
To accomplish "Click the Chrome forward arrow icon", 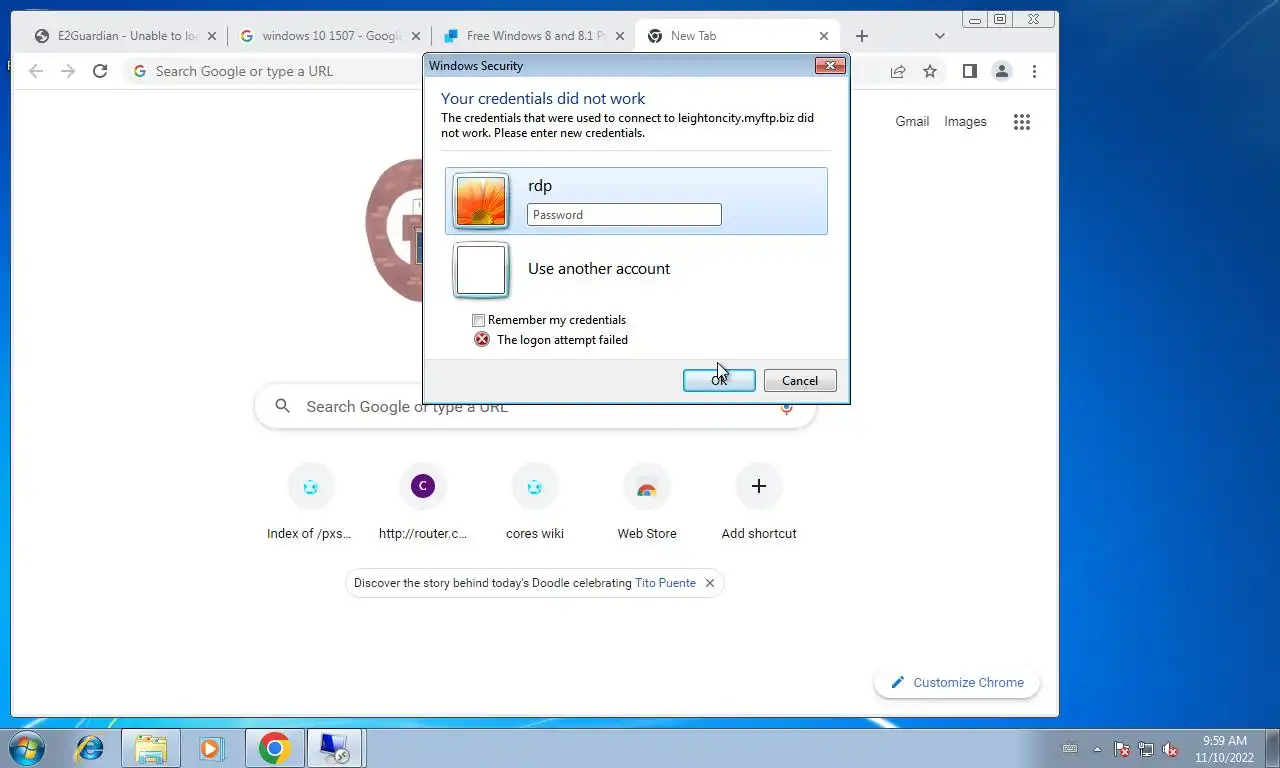I will click(x=68, y=71).
